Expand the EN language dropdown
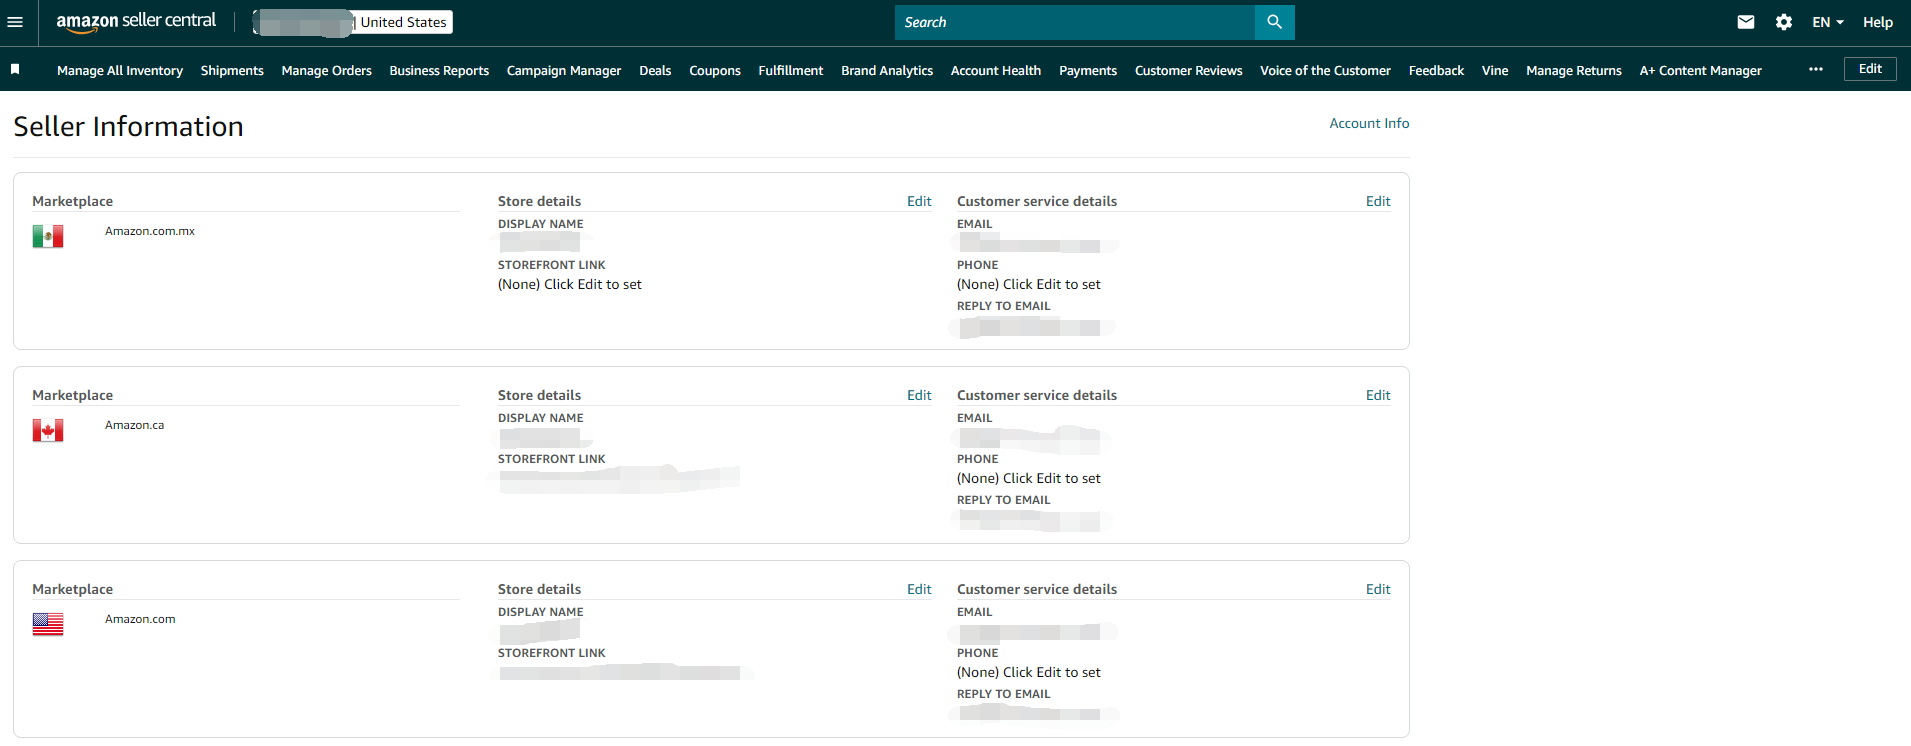1911x746 pixels. (x=1827, y=22)
